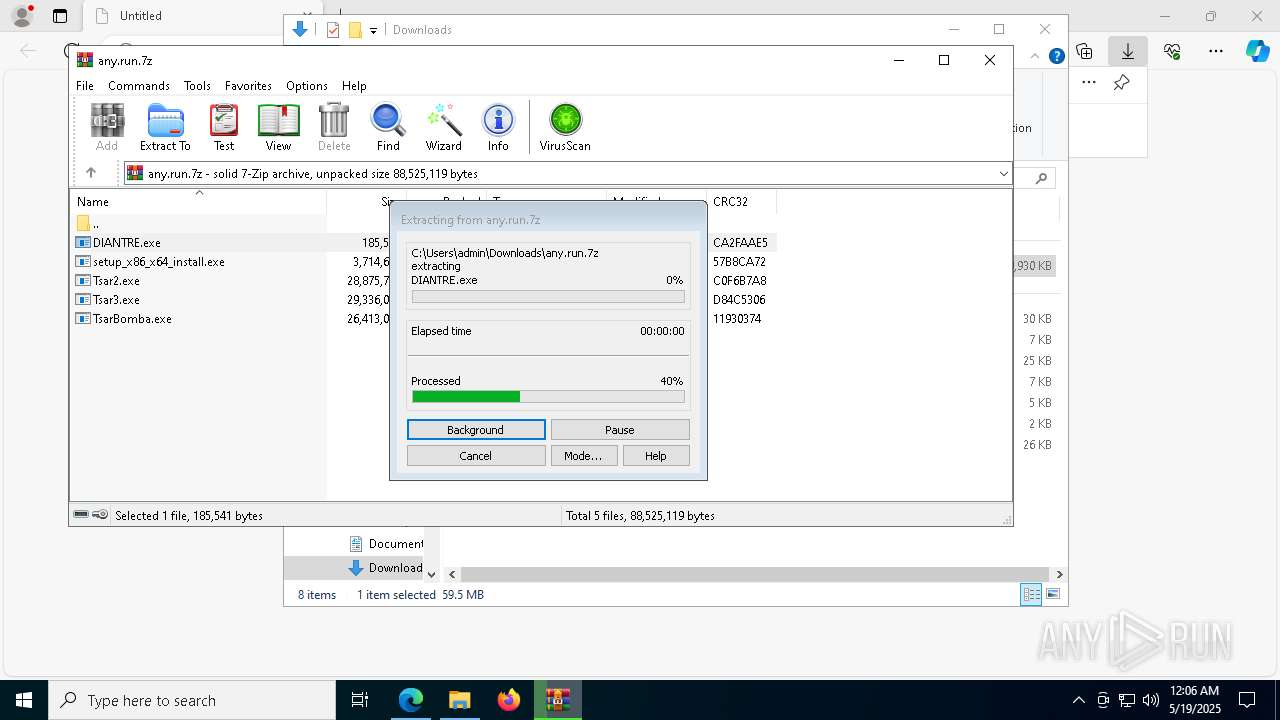
Task: Click the WinRAR title bar app icon
Action: [85, 60]
